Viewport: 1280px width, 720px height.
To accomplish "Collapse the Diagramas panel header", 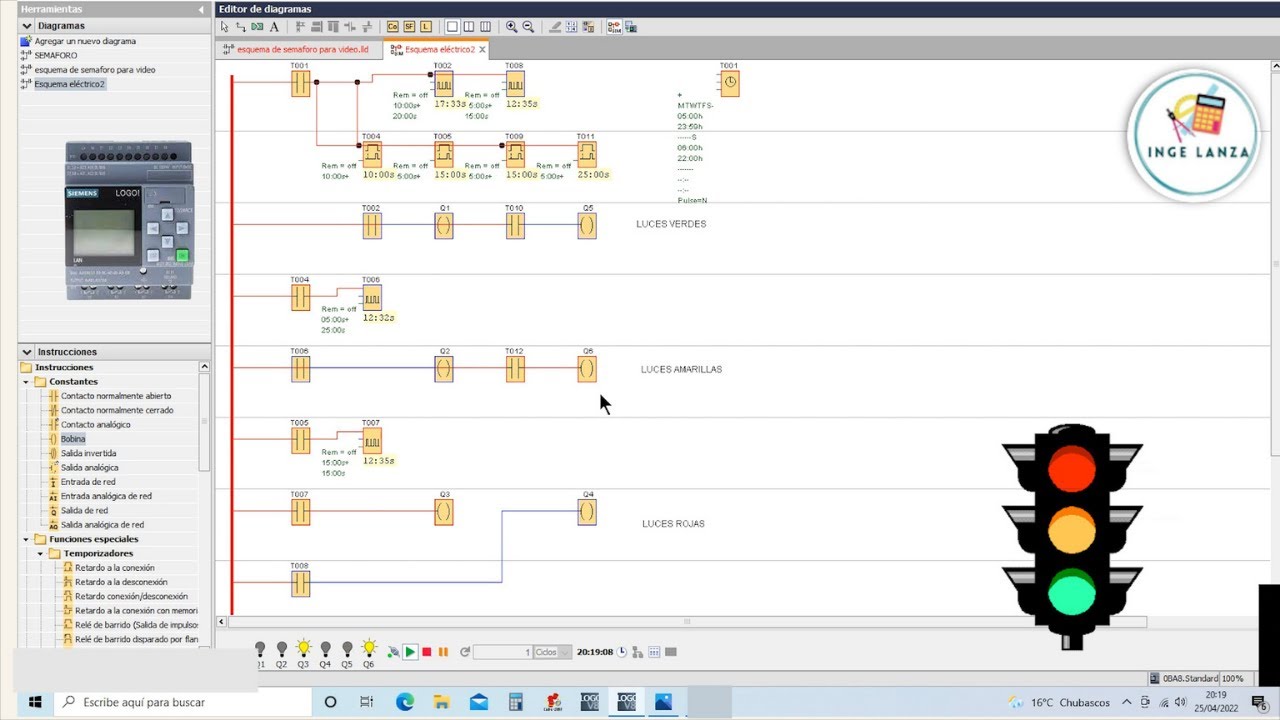I will pos(27,25).
